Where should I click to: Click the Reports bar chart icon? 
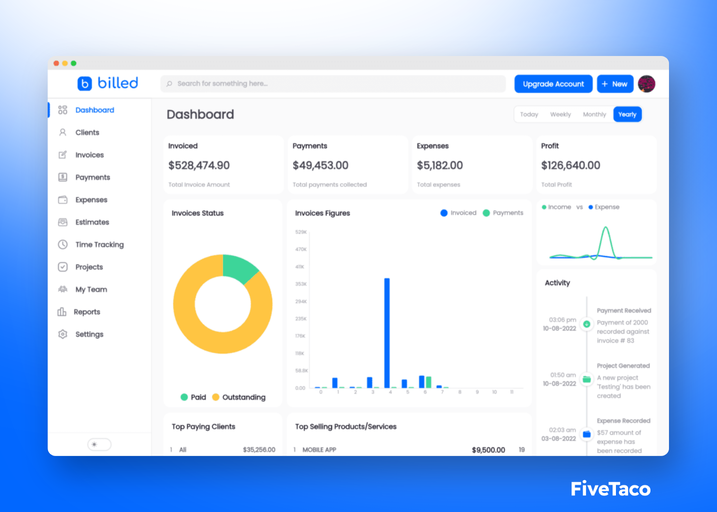[x=62, y=311]
